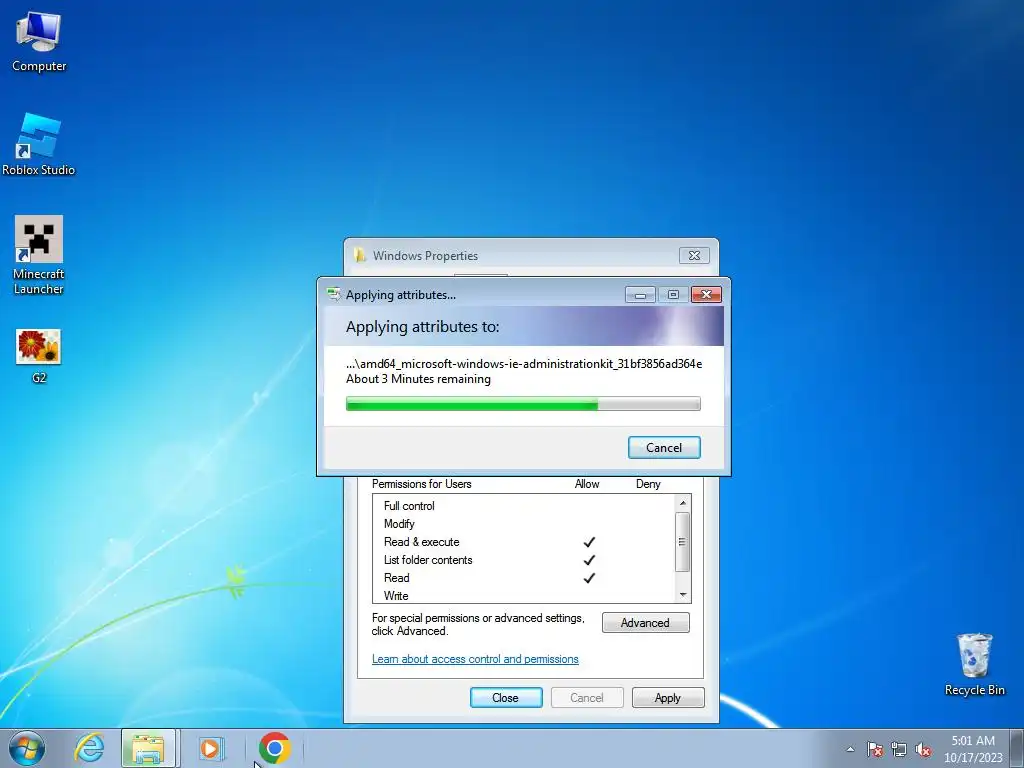Launch Internet Explorer from the taskbar
This screenshot has height=768, width=1024.
click(x=89, y=748)
